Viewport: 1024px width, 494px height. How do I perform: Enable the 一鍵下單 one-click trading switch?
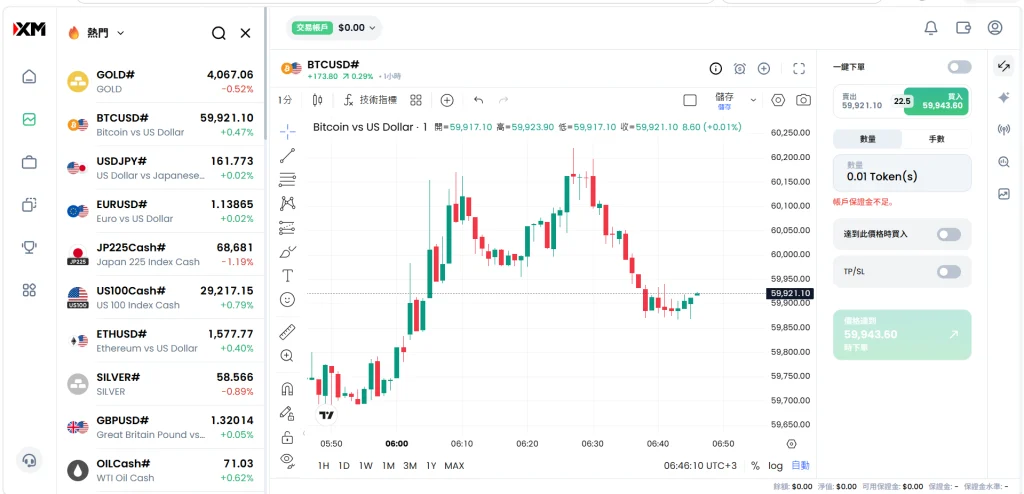959,67
